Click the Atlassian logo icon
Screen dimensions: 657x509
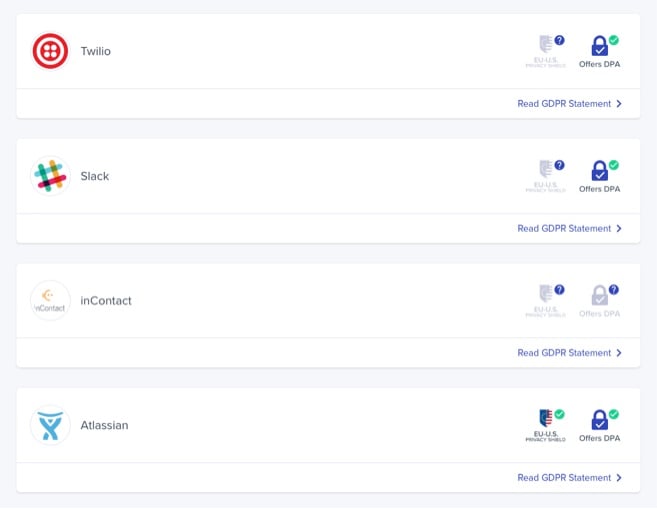point(50,425)
